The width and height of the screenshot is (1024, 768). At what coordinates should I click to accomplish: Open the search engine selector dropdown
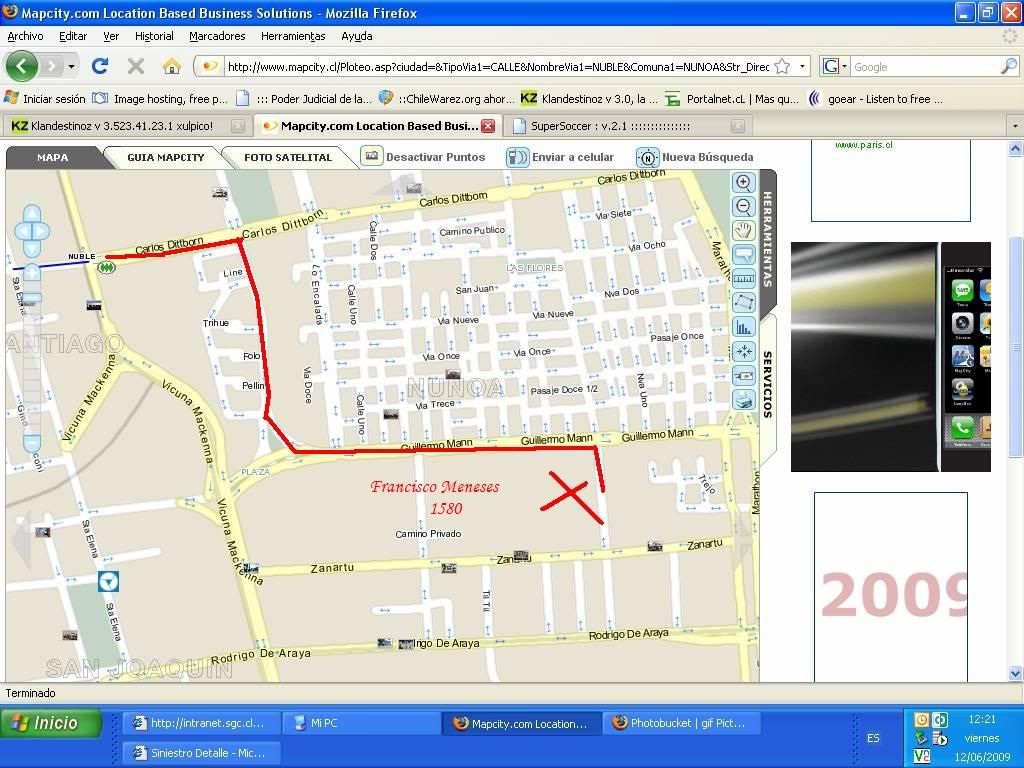[835, 67]
